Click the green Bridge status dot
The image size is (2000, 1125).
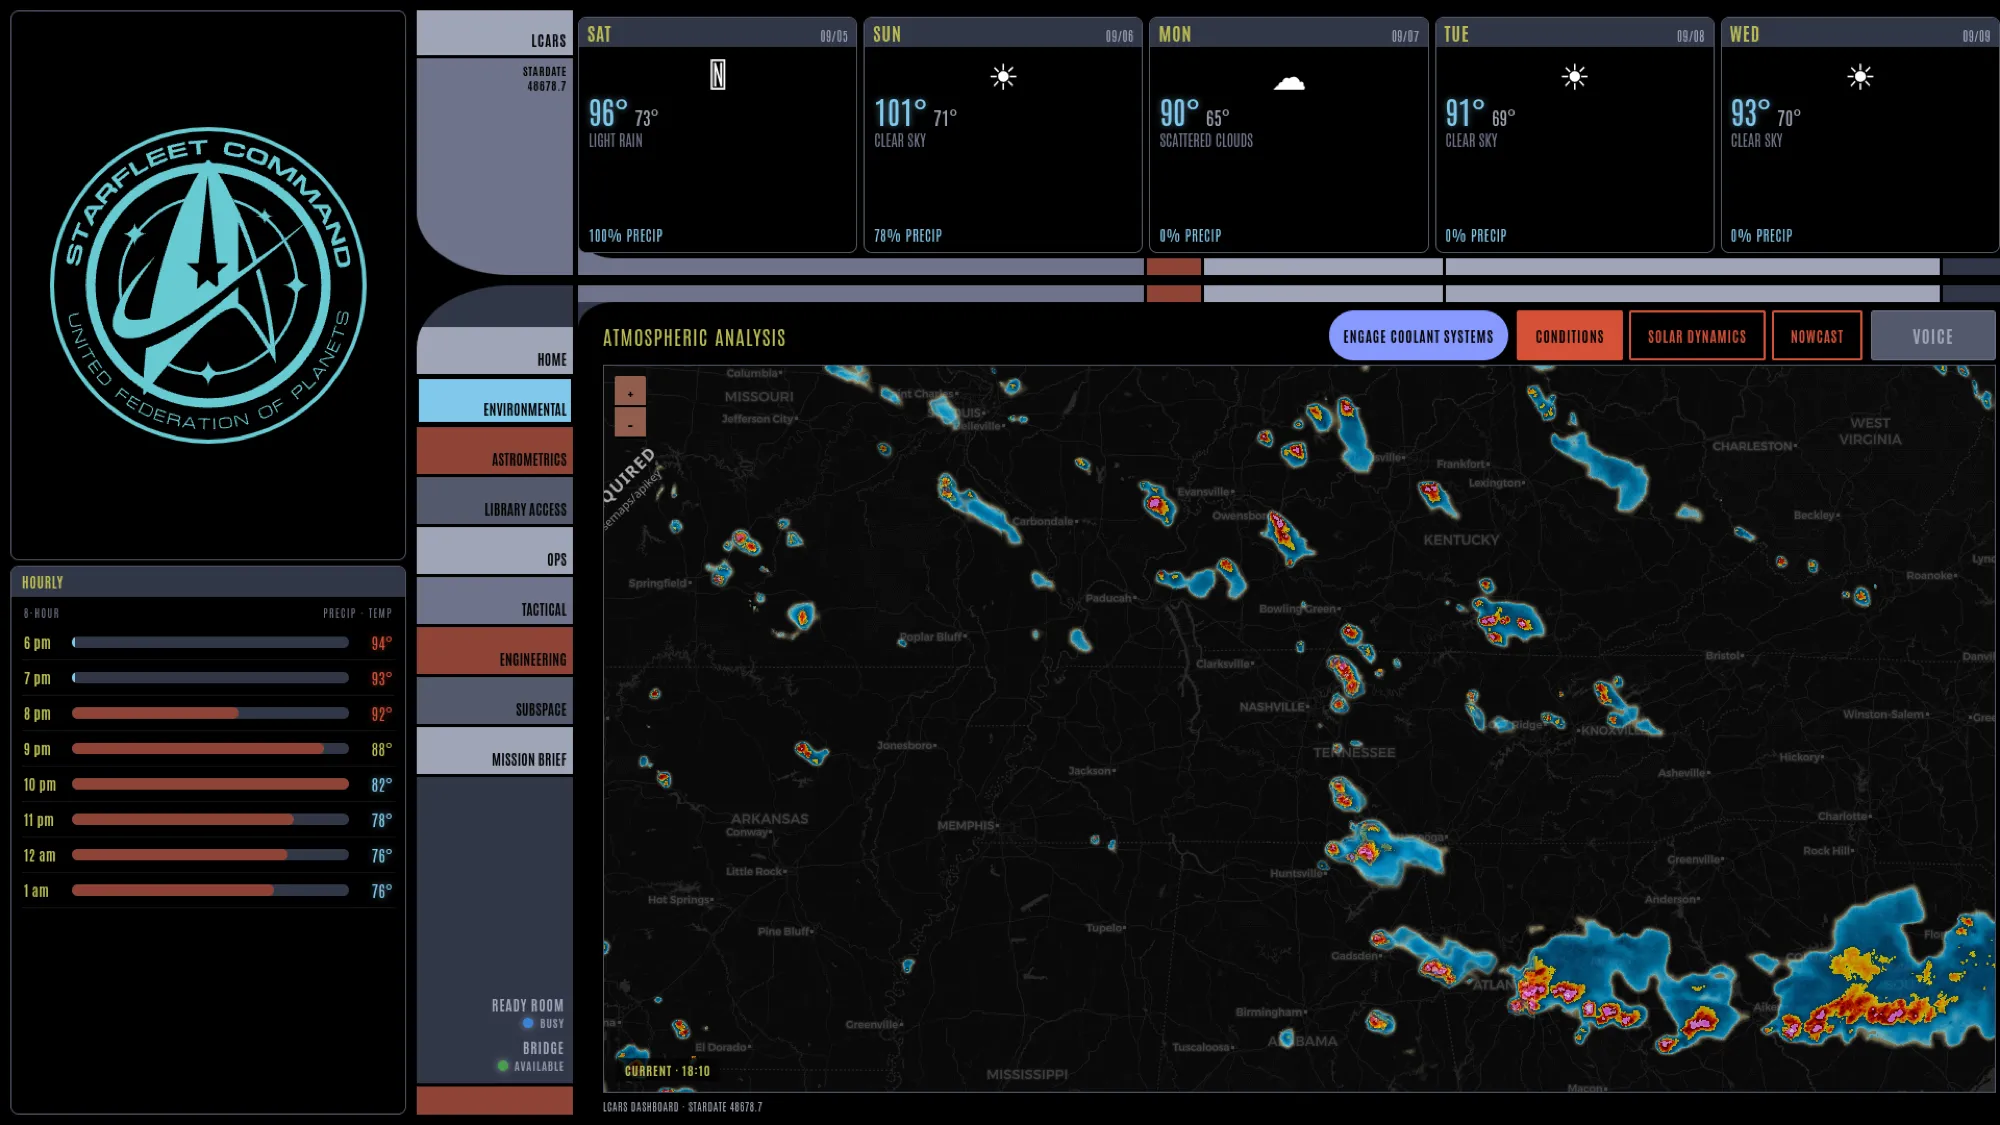[x=503, y=1066]
